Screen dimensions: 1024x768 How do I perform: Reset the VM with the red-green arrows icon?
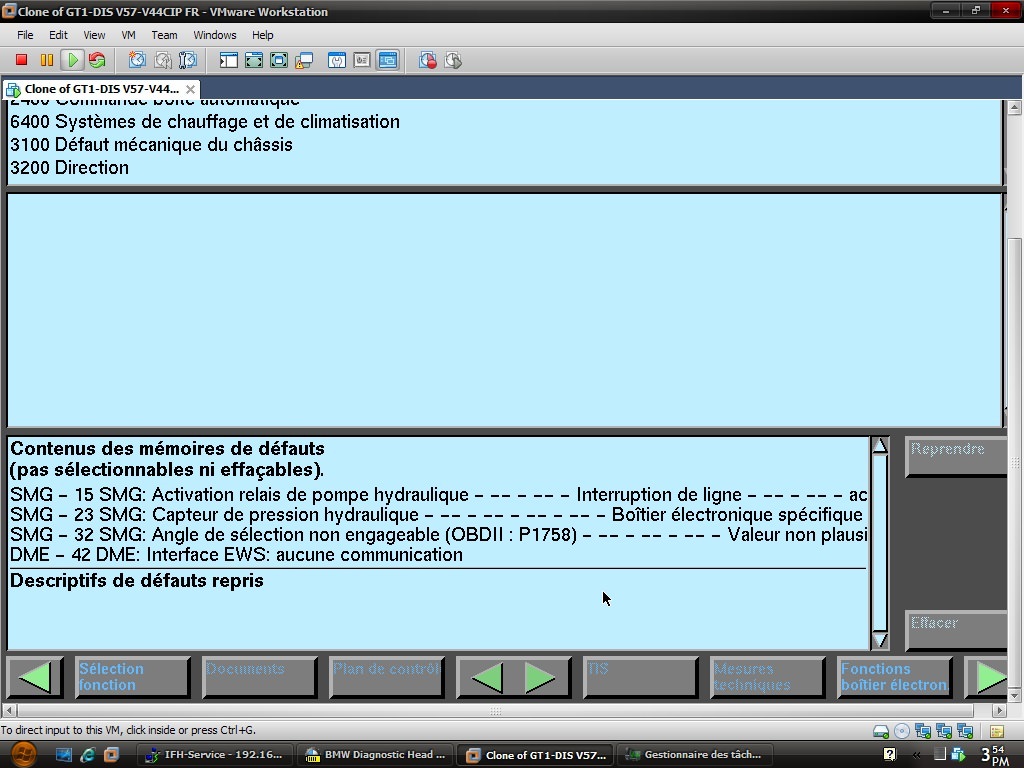(97, 60)
